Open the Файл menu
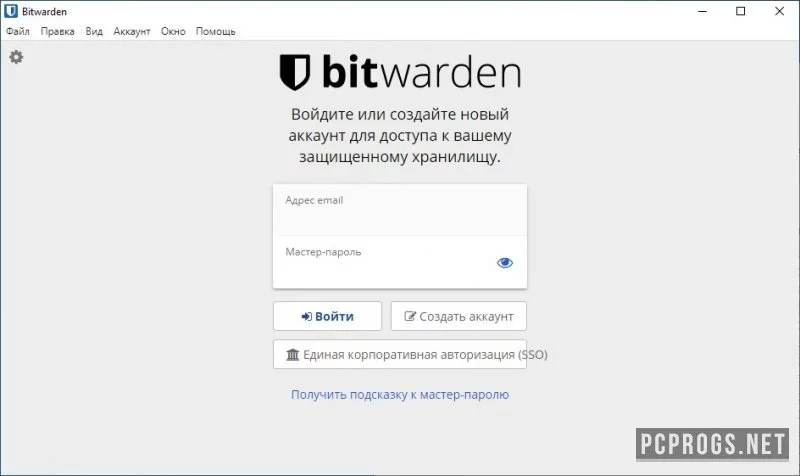This screenshot has width=800, height=476. 18,31
